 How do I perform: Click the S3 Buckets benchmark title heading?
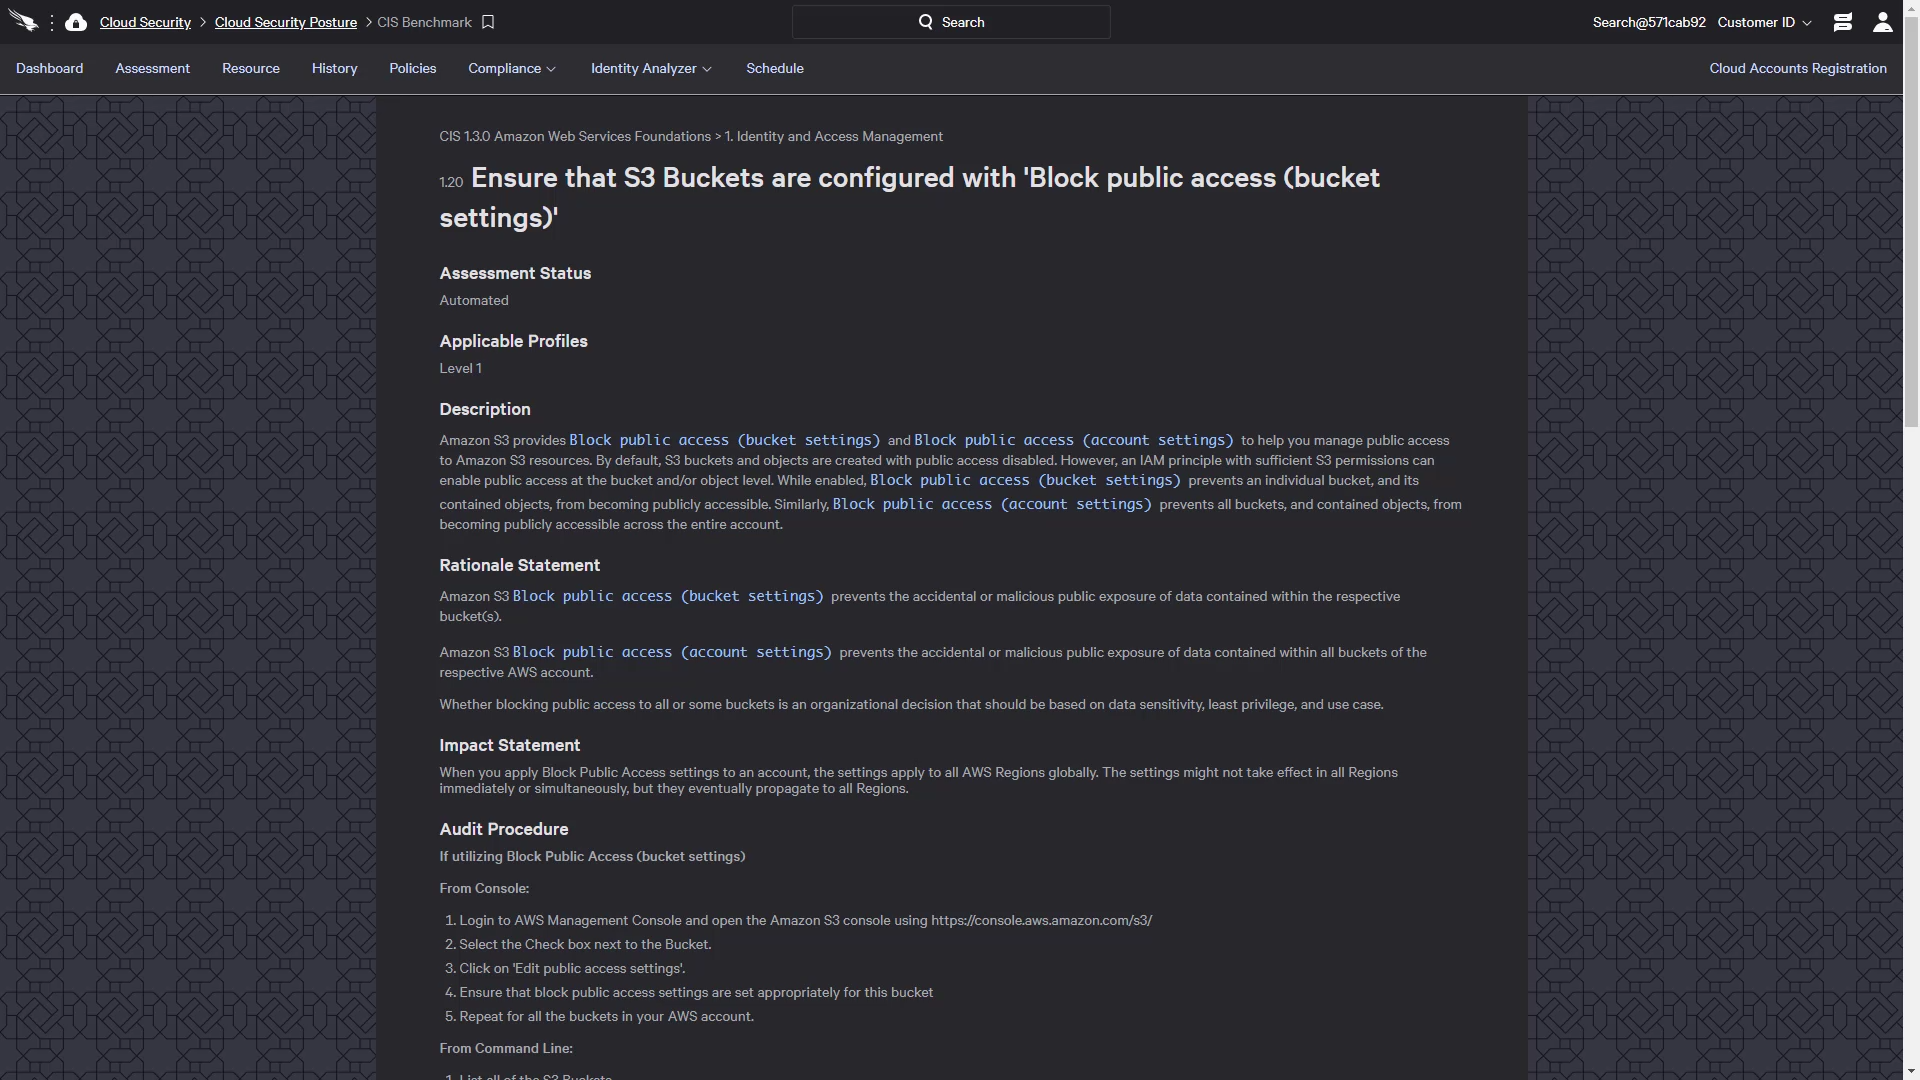click(910, 197)
